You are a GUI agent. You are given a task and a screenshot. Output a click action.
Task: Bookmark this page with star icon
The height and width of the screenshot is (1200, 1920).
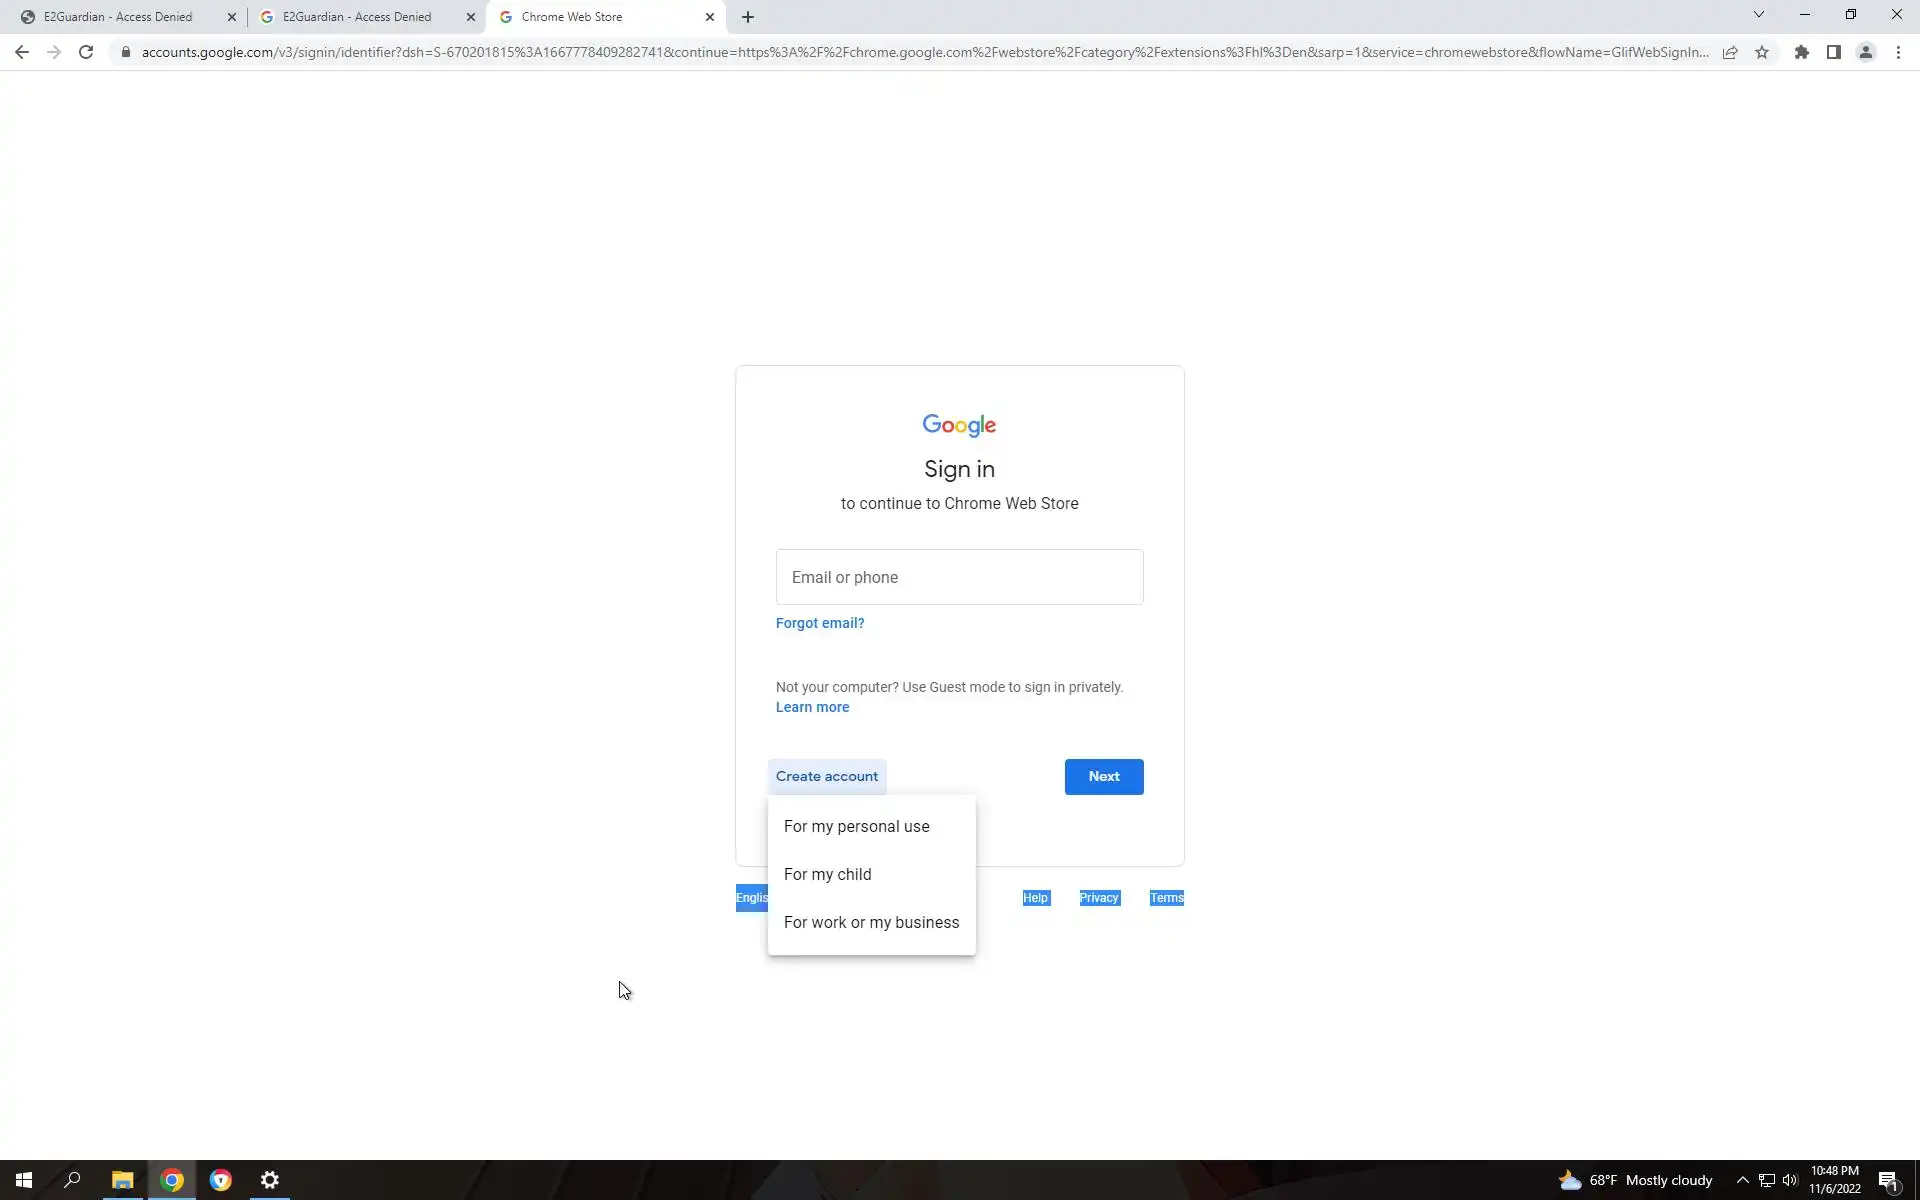pyautogui.click(x=1762, y=52)
